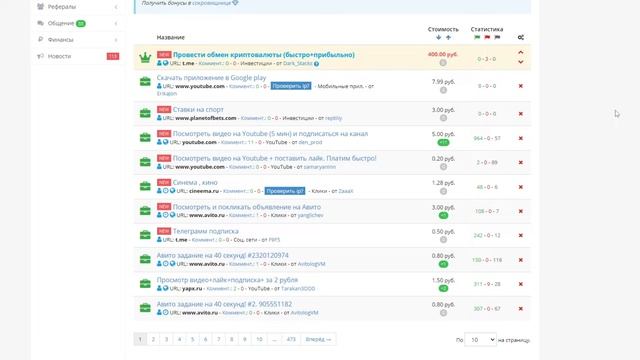This screenshot has width=640, height=360.
Task: Click 'Проверить ip?' in the Синема row
Action: [284, 191]
